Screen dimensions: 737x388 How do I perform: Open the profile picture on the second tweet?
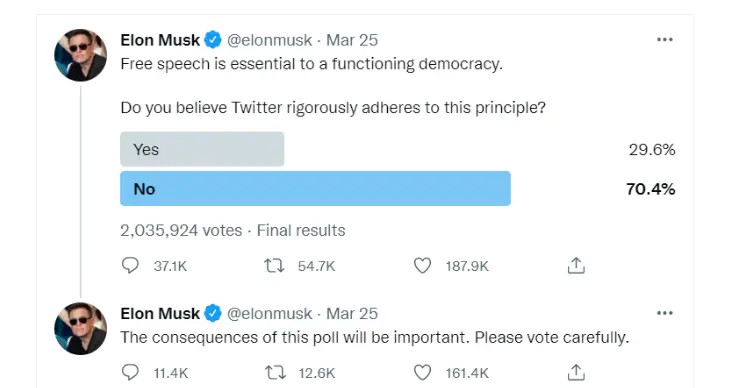point(80,328)
